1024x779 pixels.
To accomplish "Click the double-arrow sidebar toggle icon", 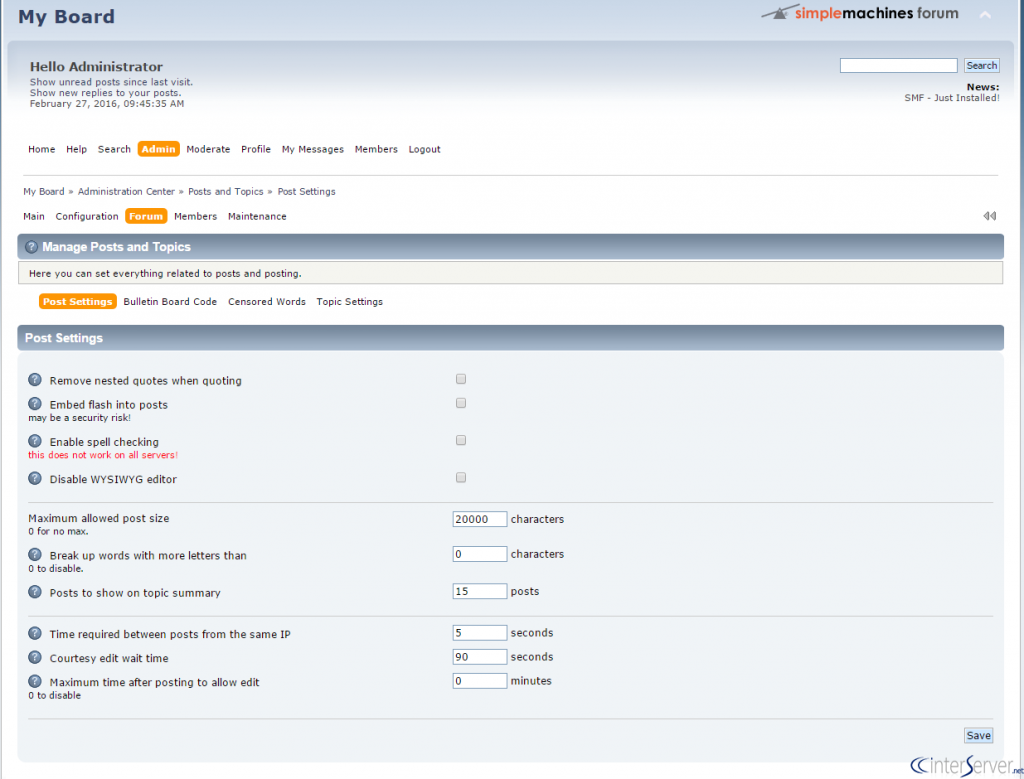I will click(x=989, y=216).
